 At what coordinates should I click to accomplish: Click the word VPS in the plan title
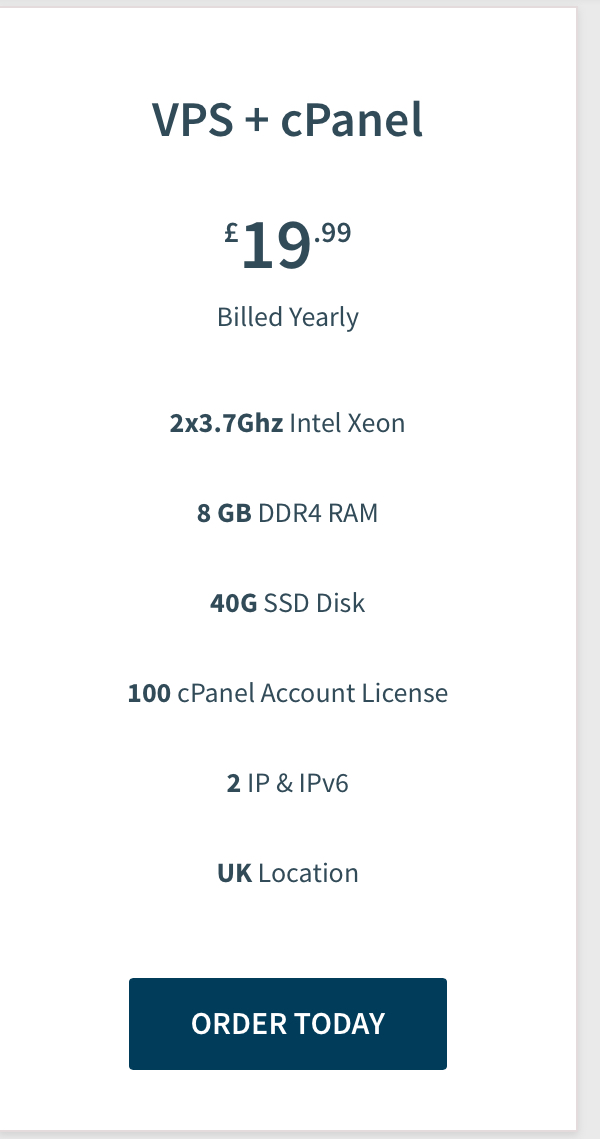pos(191,121)
